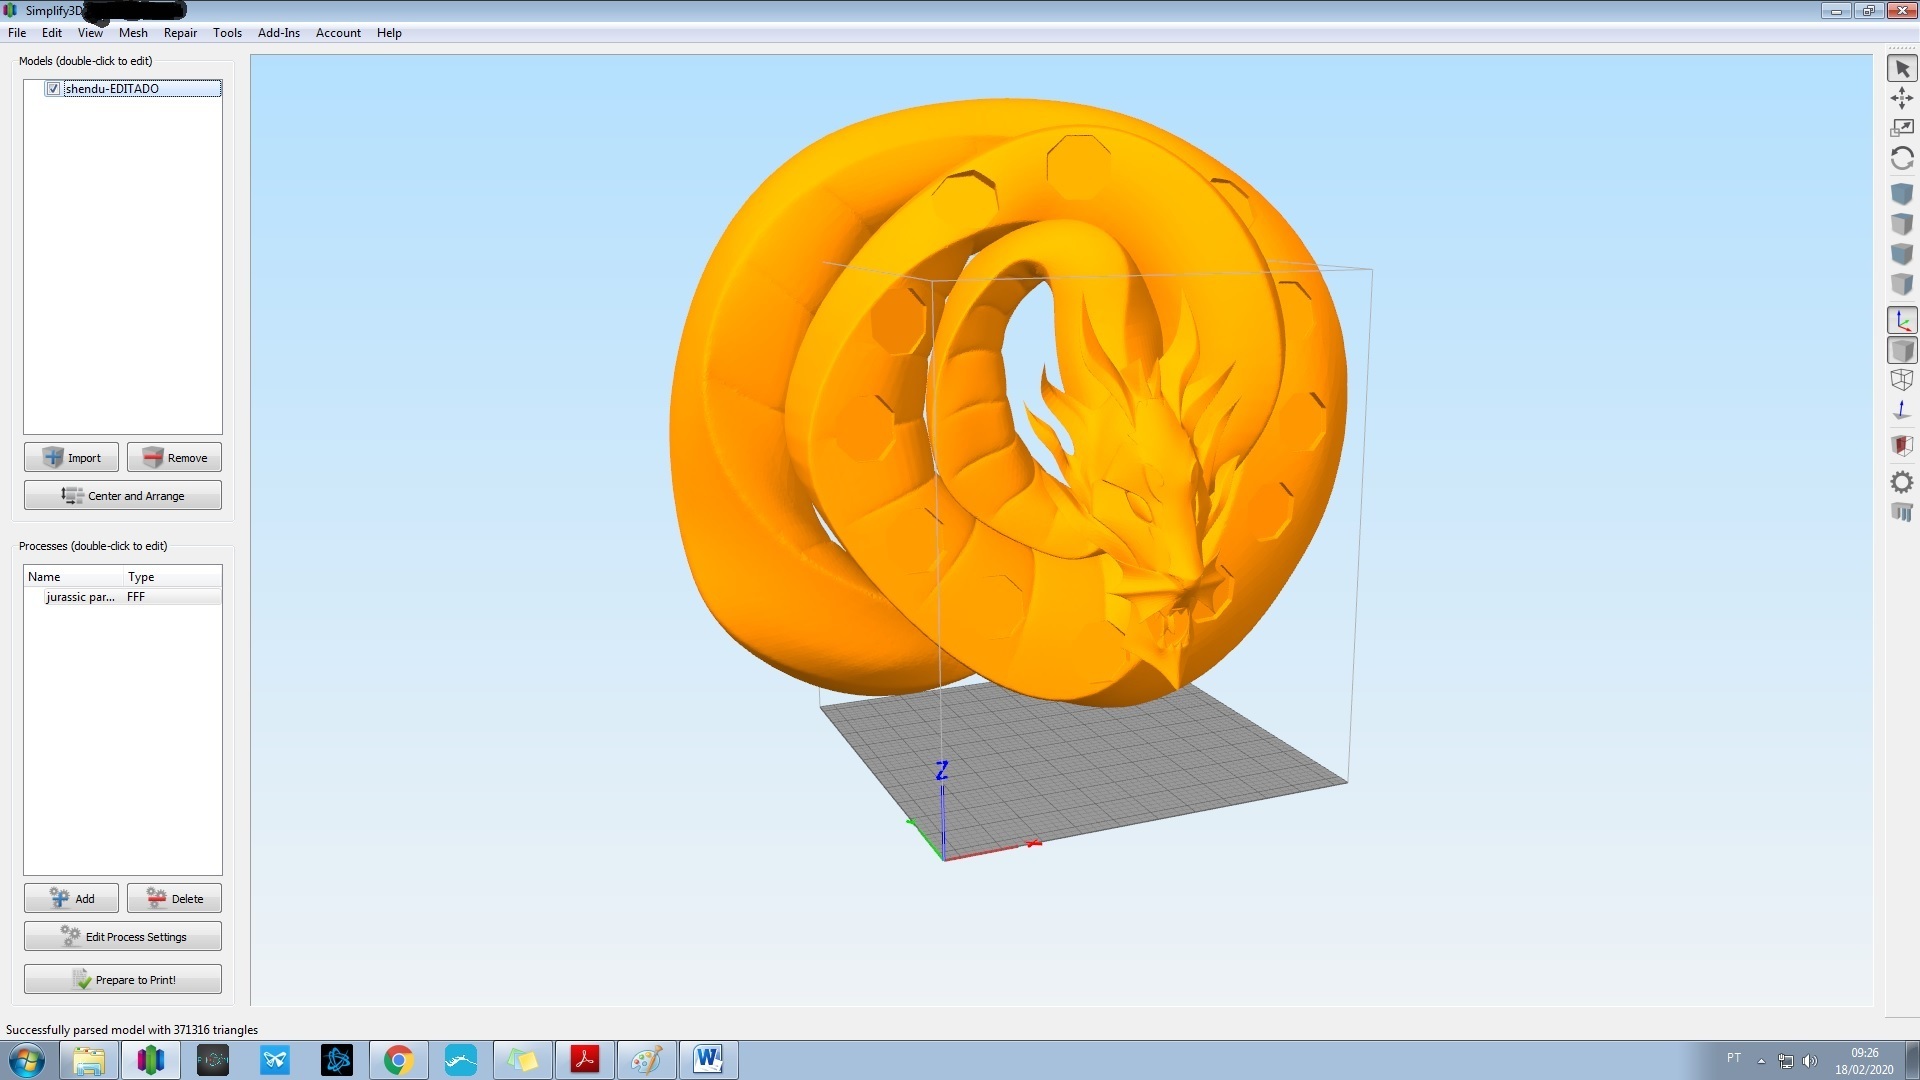
Task: Click the Prepare to Print button
Action: tap(122, 979)
